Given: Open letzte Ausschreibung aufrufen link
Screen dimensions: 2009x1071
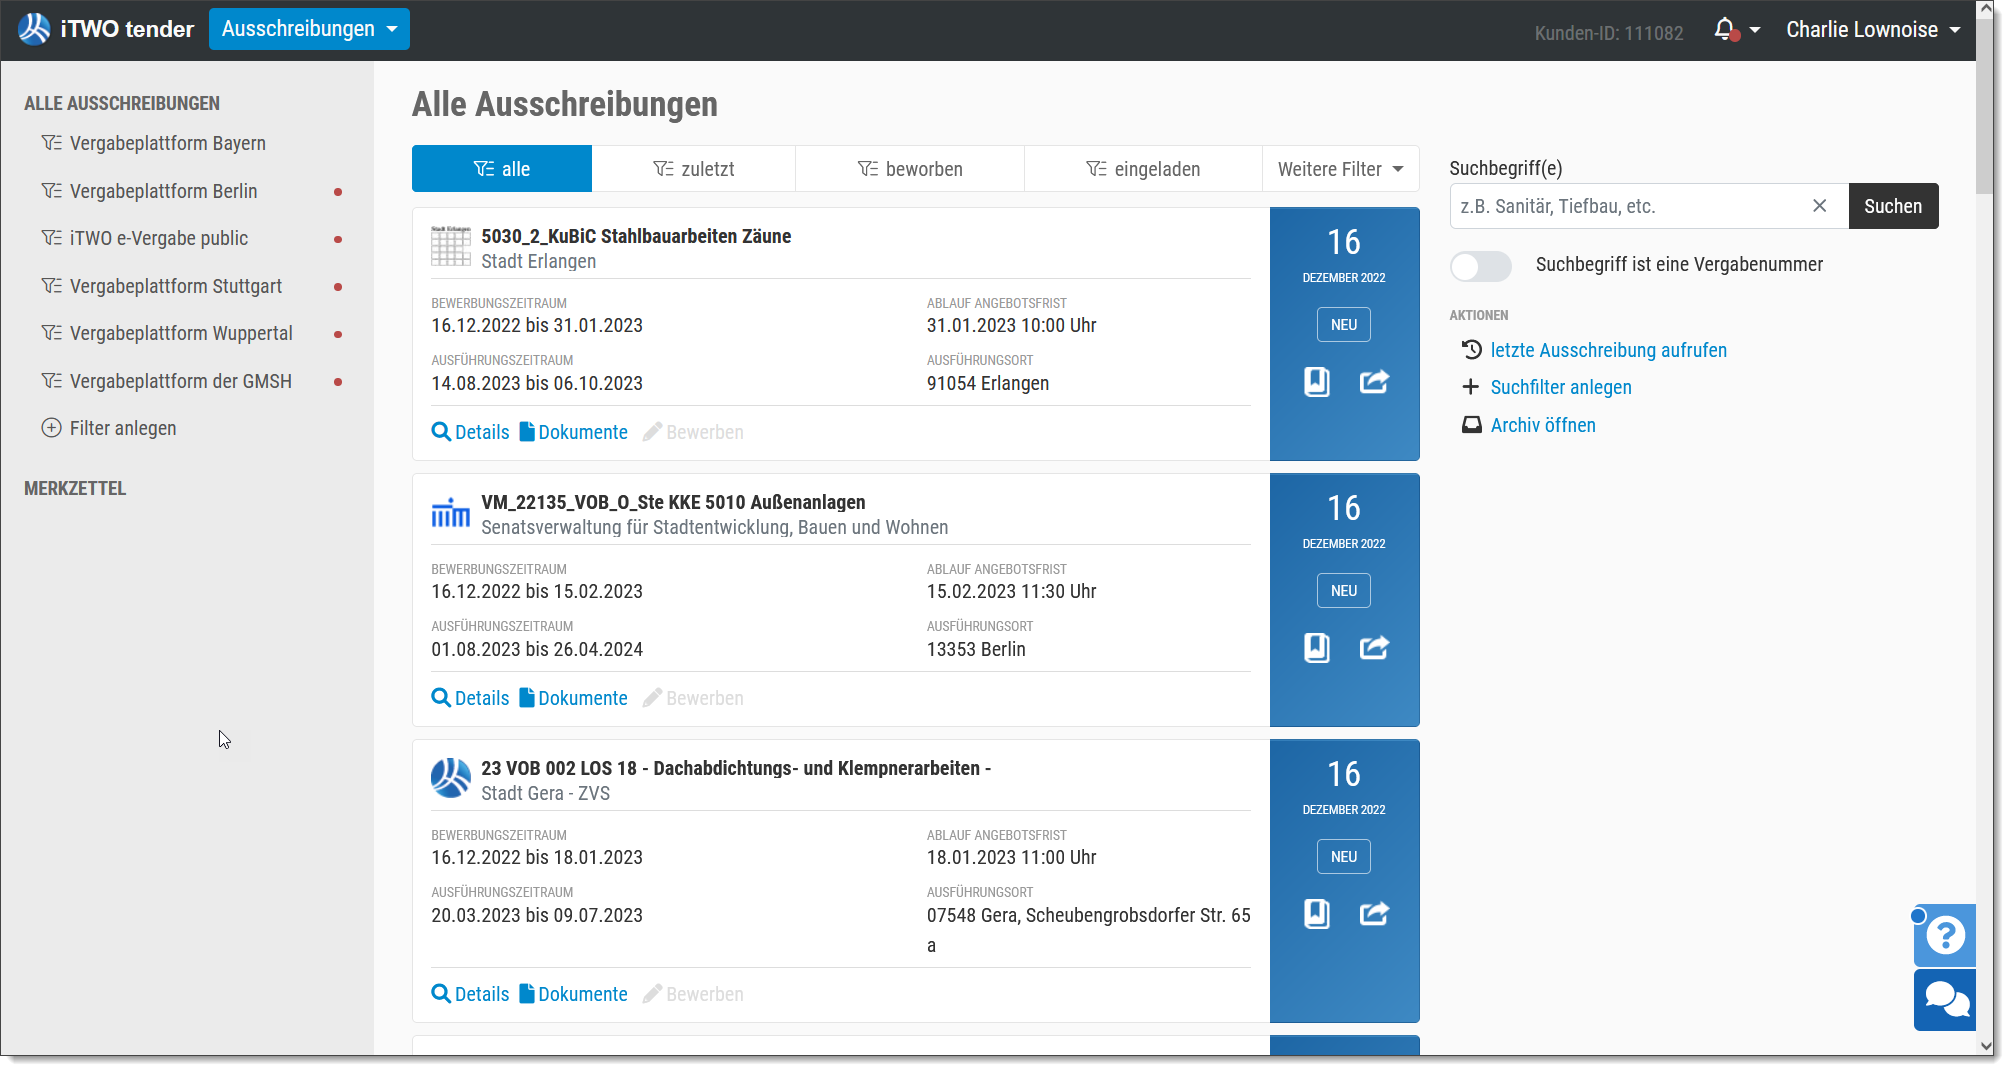Looking at the screenshot, I should [1608, 350].
